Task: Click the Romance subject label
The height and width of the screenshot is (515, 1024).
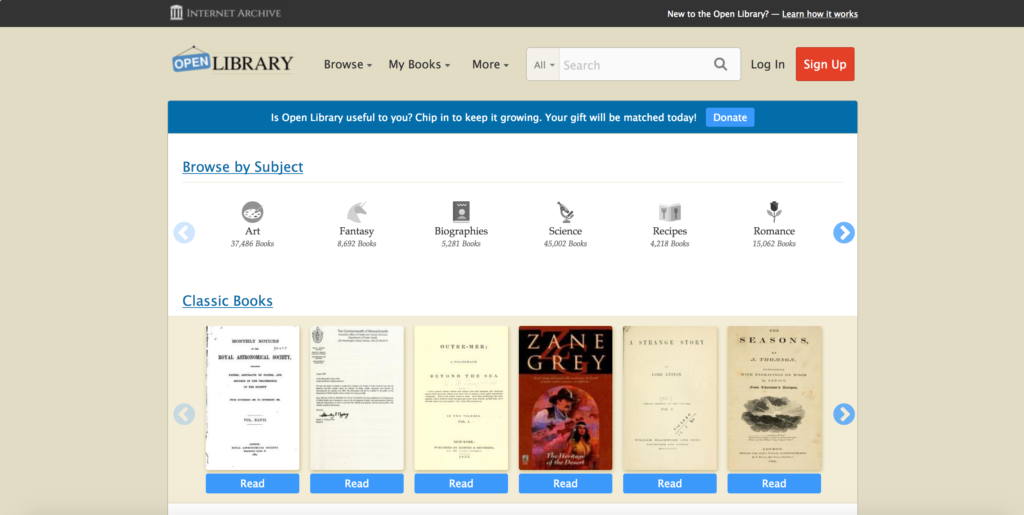Action: pos(775,231)
